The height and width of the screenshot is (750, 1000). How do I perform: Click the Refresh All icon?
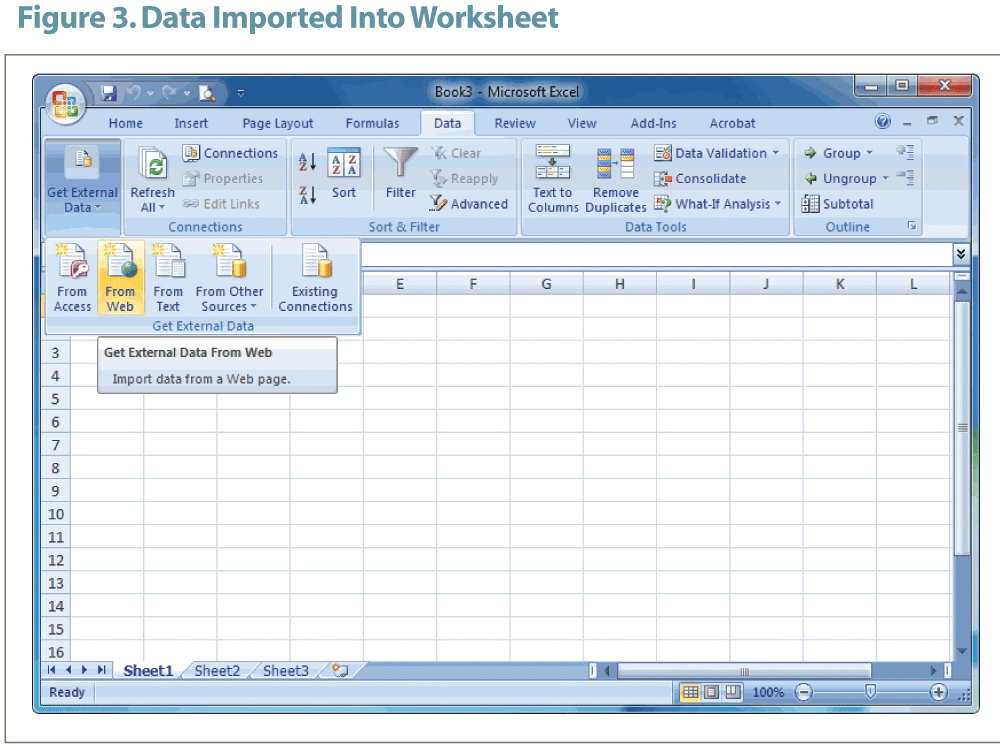[154, 165]
